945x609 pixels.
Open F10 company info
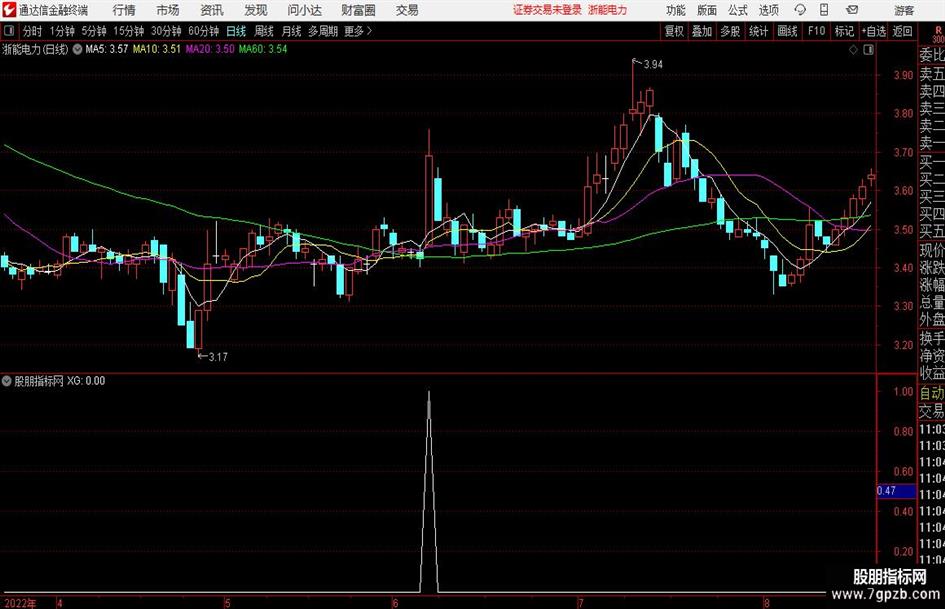tap(817, 31)
